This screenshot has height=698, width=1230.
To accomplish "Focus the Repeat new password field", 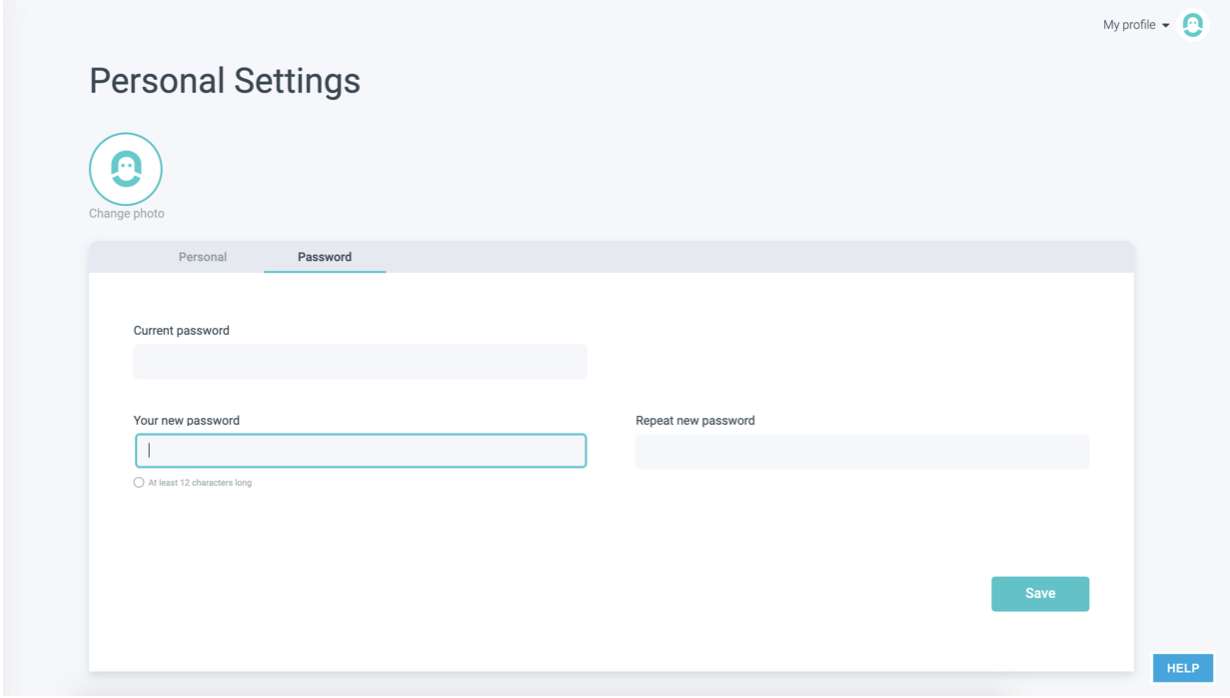I will [x=862, y=452].
